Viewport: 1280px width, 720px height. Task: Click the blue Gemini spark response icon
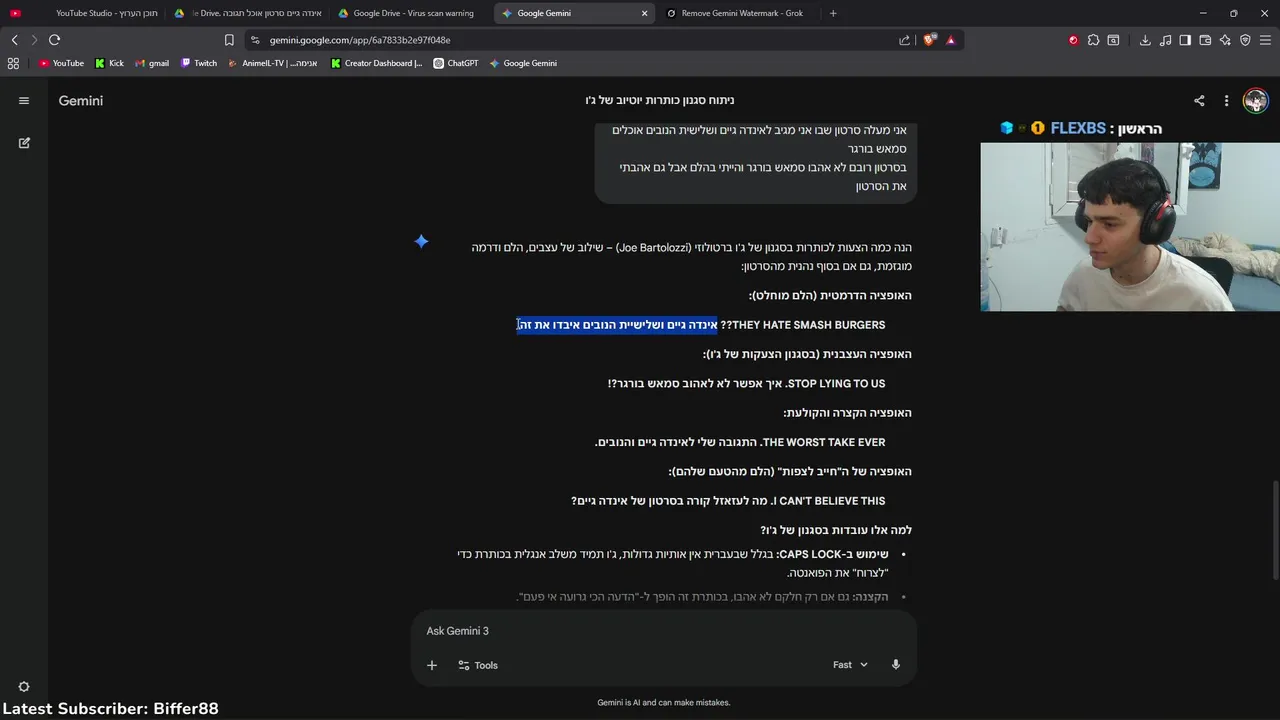click(421, 241)
